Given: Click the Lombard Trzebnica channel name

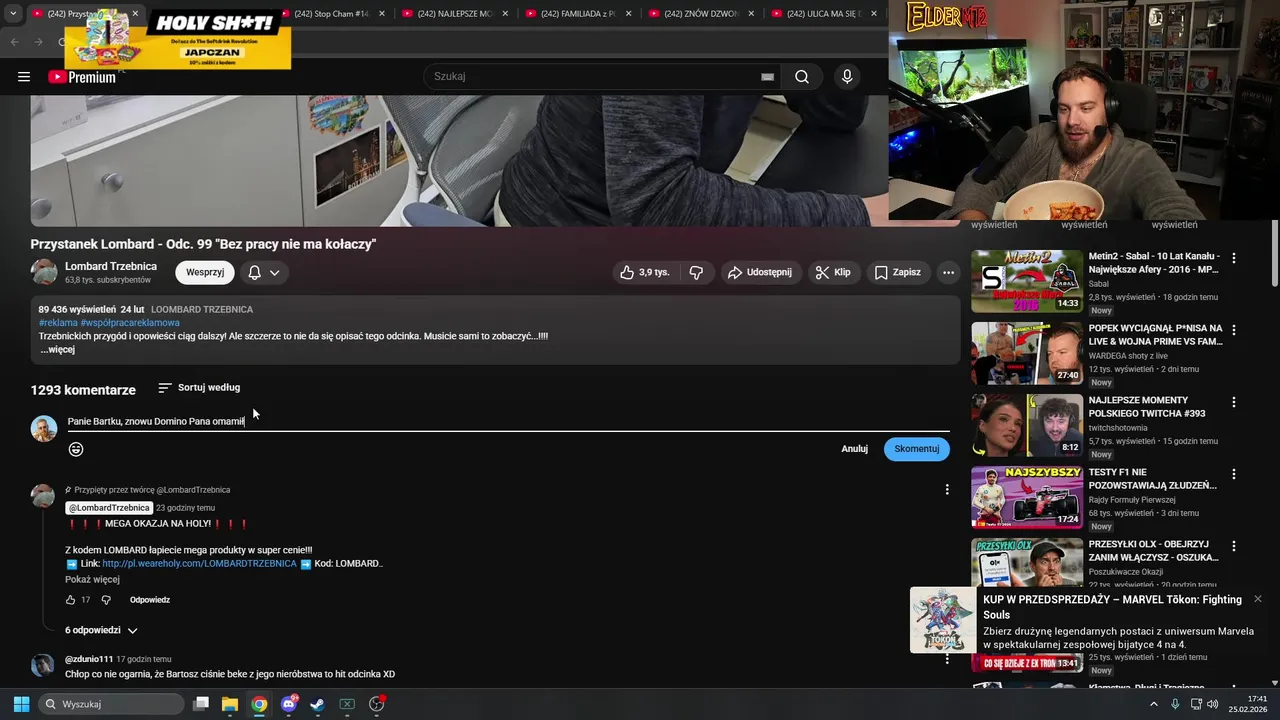Looking at the screenshot, I should click(x=111, y=266).
